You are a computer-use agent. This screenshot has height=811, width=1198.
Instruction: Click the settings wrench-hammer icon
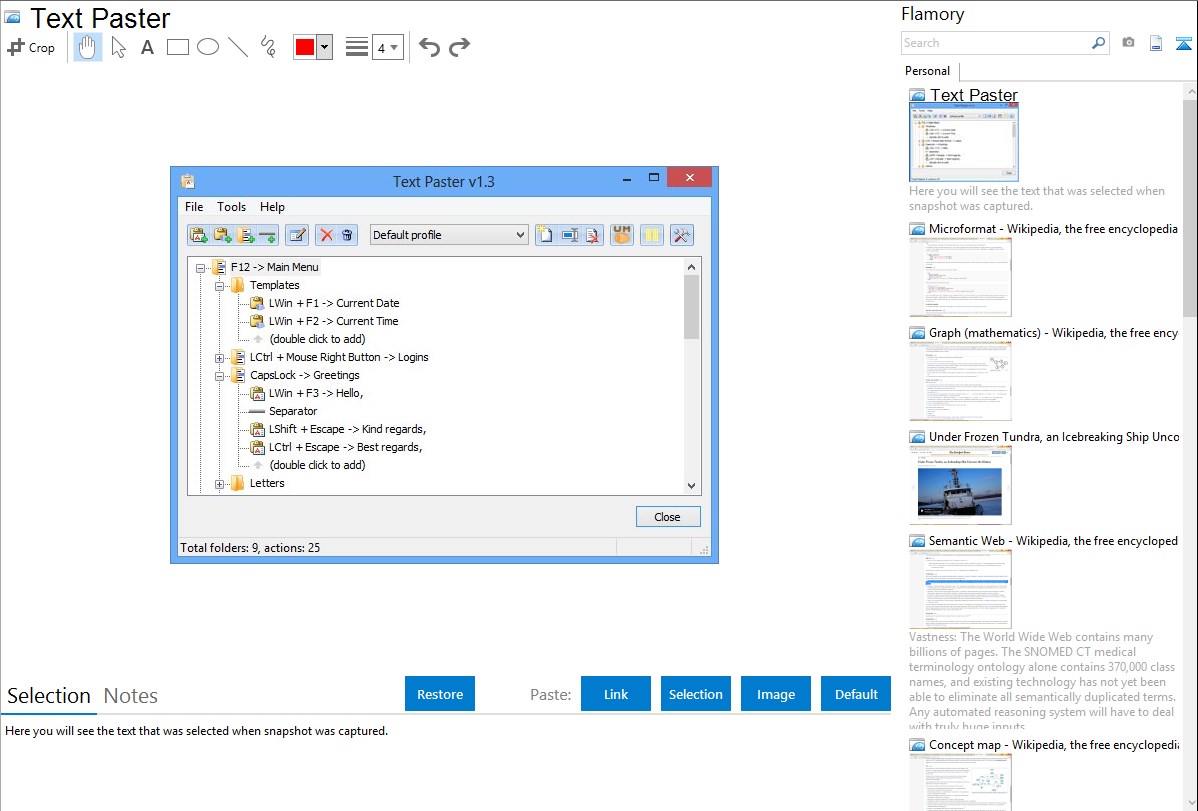click(682, 235)
